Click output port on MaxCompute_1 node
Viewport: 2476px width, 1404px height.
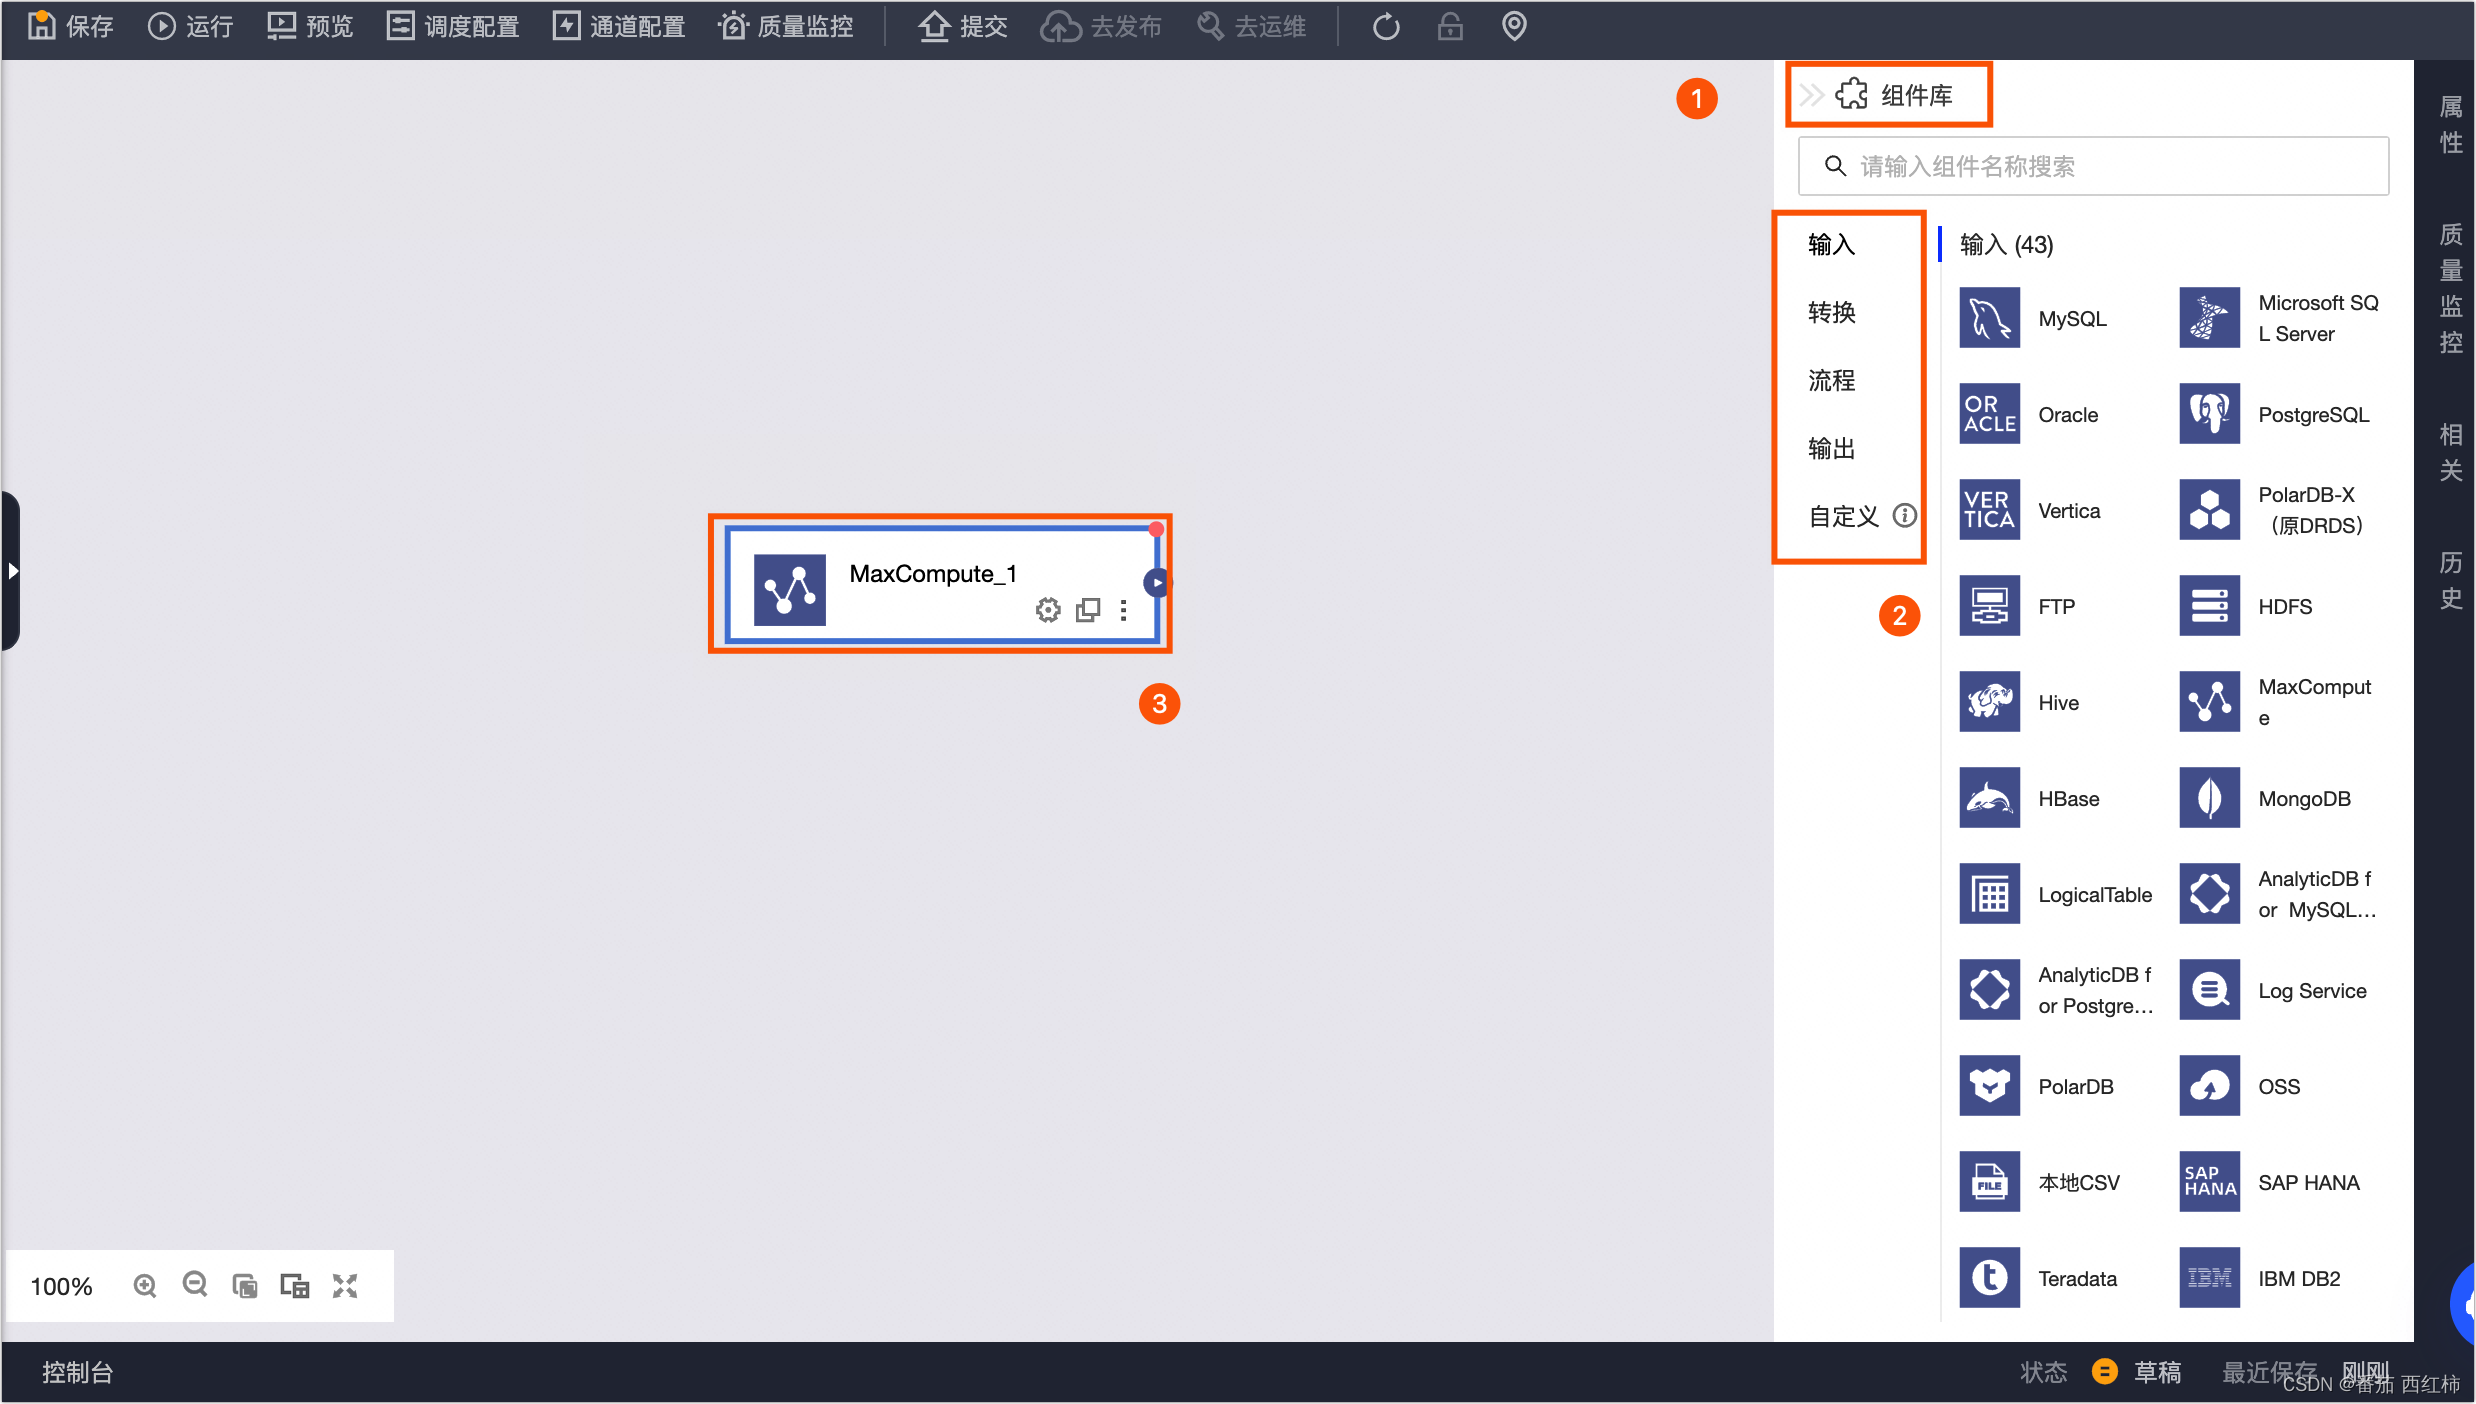pos(1157,582)
